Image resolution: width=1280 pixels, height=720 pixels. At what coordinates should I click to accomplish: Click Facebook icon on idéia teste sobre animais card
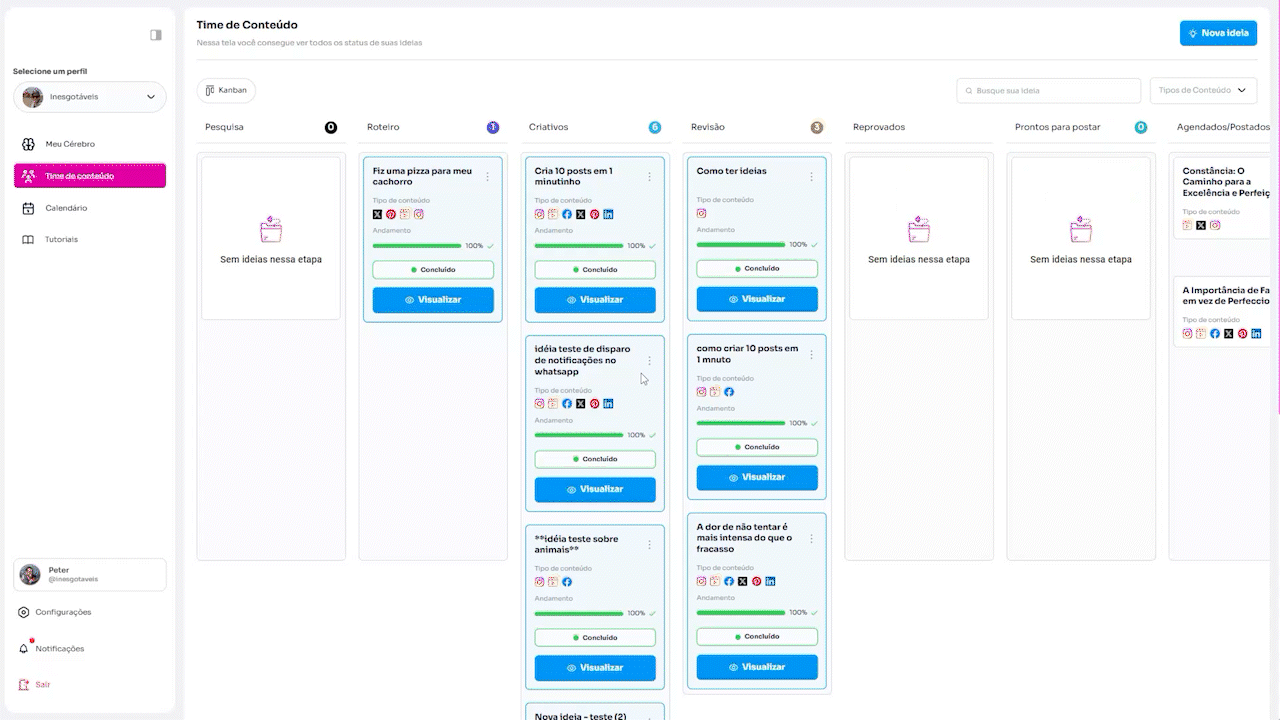pyautogui.click(x=567, y=582)
